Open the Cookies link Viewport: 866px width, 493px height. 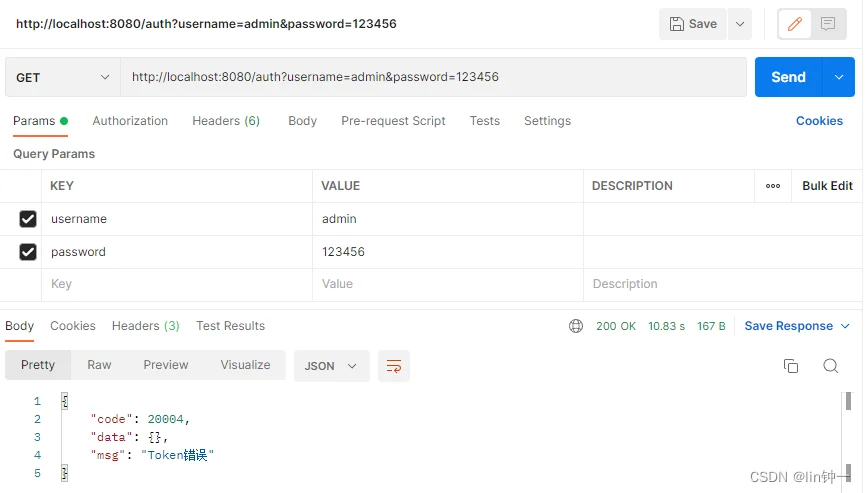pos(819,121)
